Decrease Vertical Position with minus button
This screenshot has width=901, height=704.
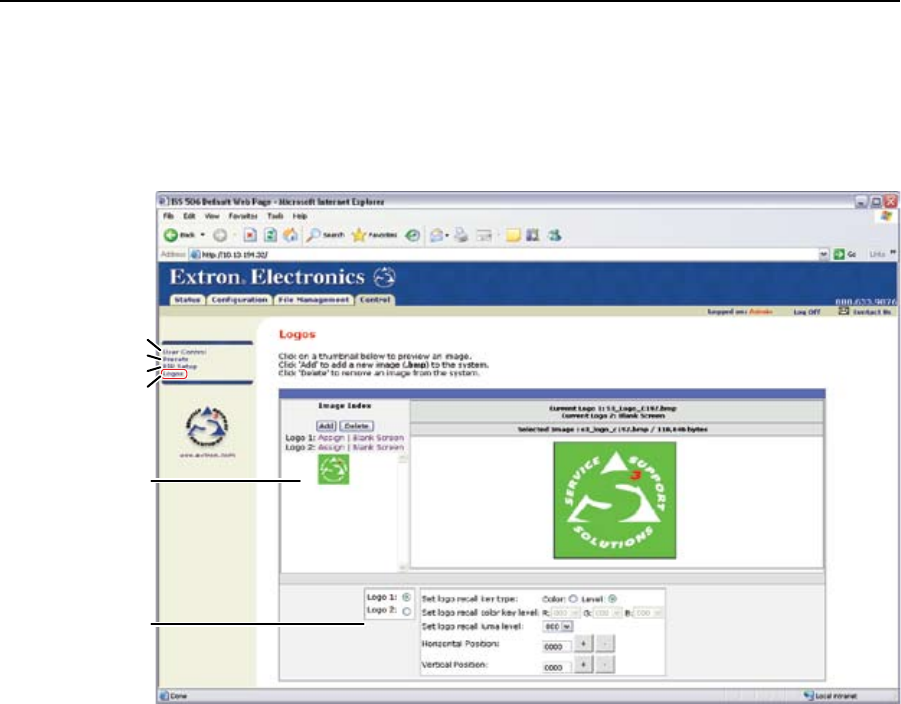point(605,664)
